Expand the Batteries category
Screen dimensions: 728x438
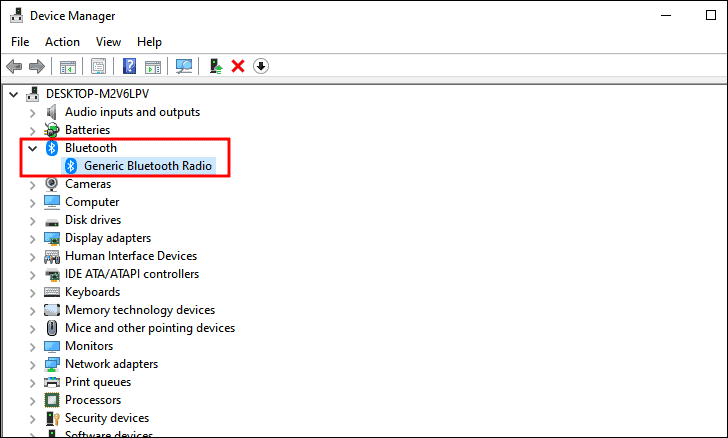[32, 131]
